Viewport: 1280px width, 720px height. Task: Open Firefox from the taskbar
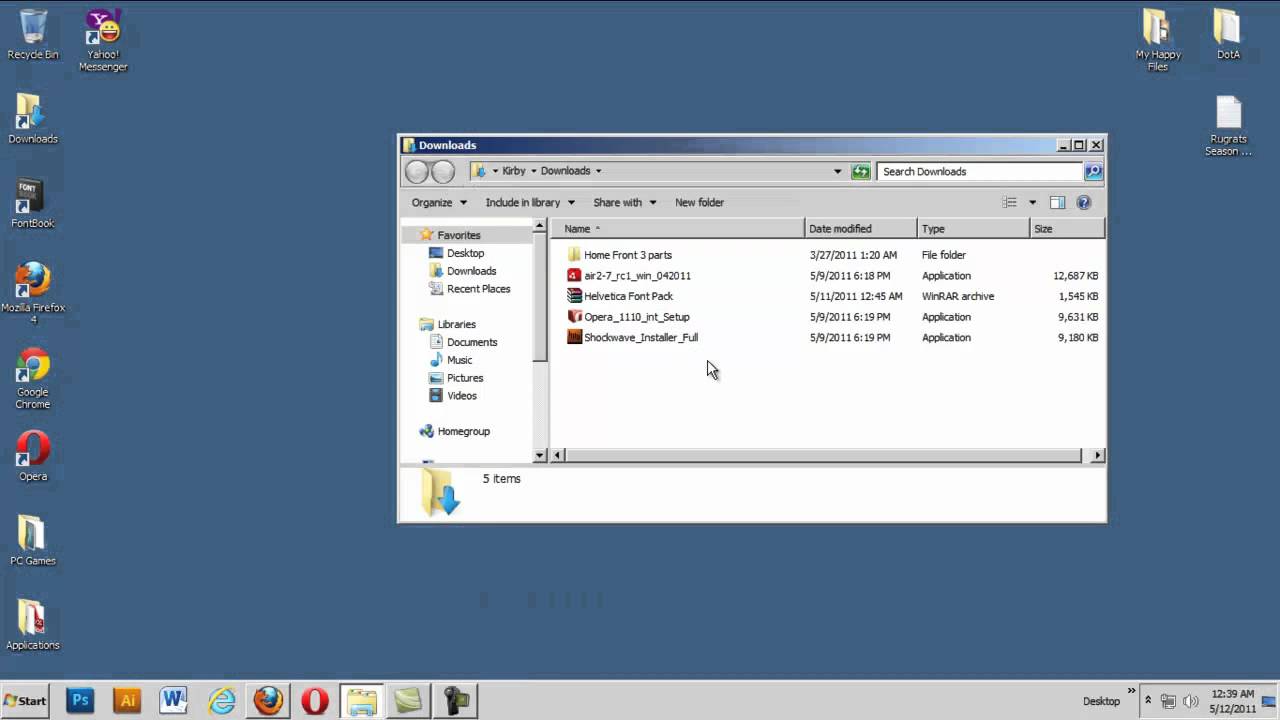tap(268, 701)
